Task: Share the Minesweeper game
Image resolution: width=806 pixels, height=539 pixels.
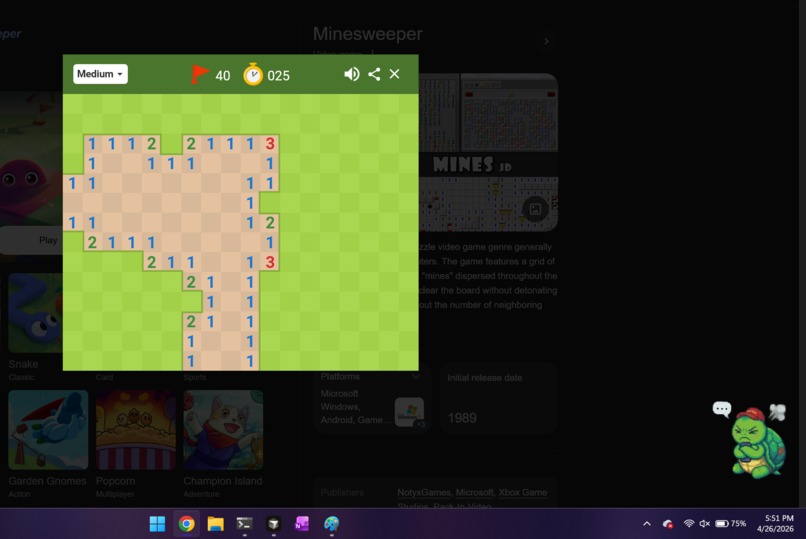Action: [374, 74]
